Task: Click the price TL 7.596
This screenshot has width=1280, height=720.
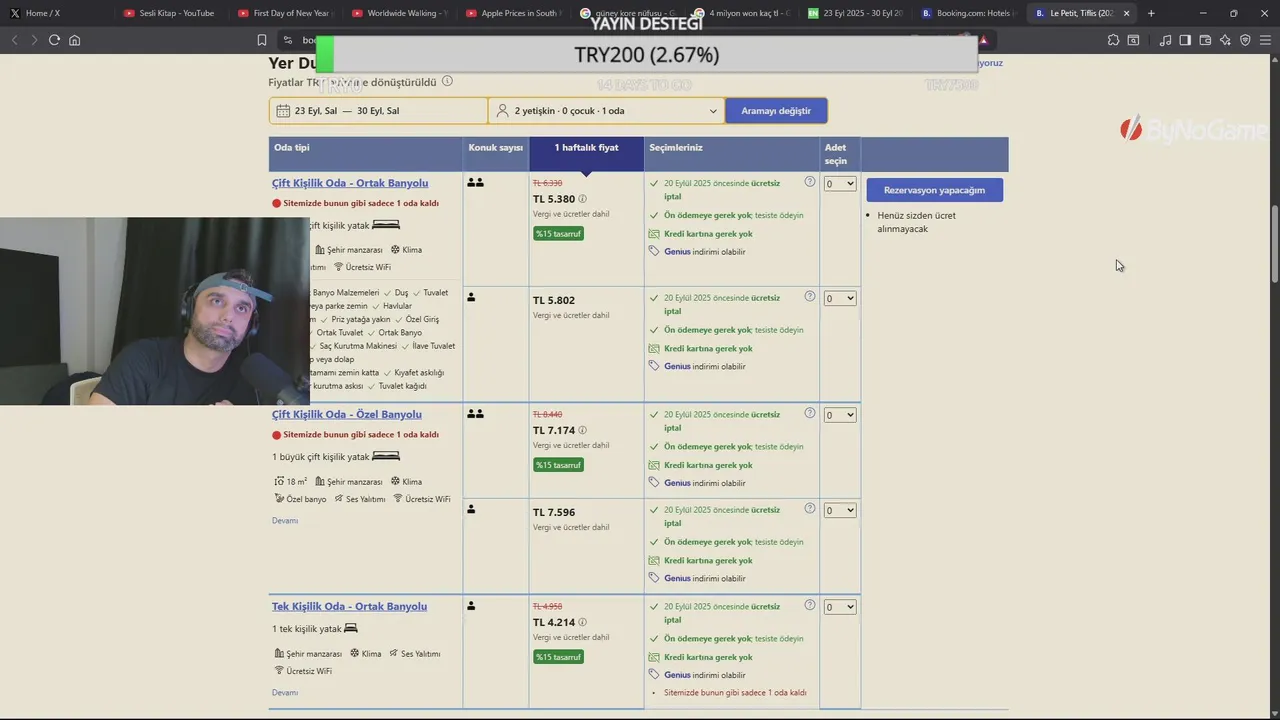Action: click(554, 512)
